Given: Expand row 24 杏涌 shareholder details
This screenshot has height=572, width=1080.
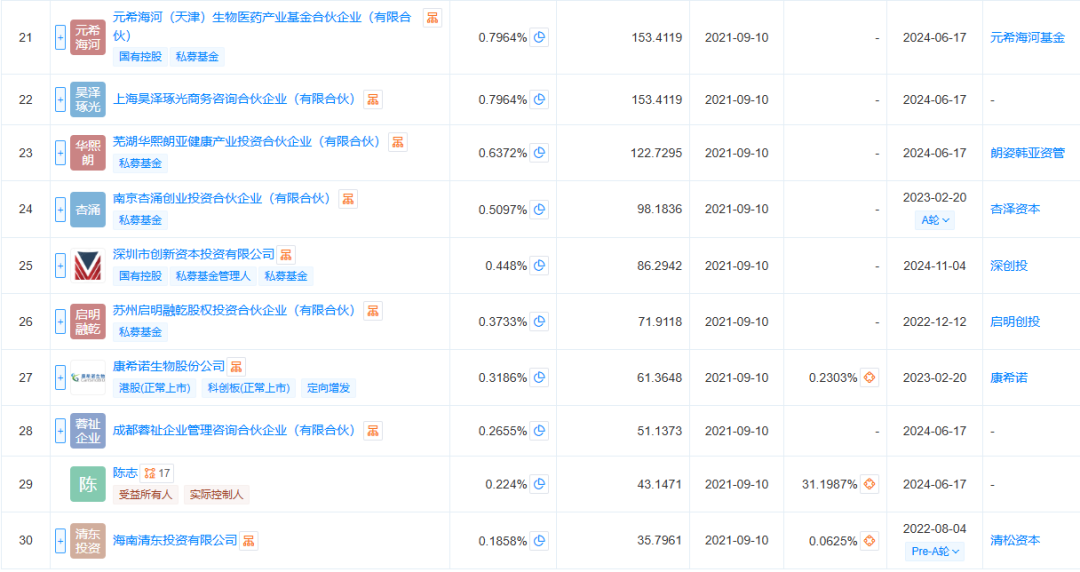Looking at the screenshot, I should 60,209.
